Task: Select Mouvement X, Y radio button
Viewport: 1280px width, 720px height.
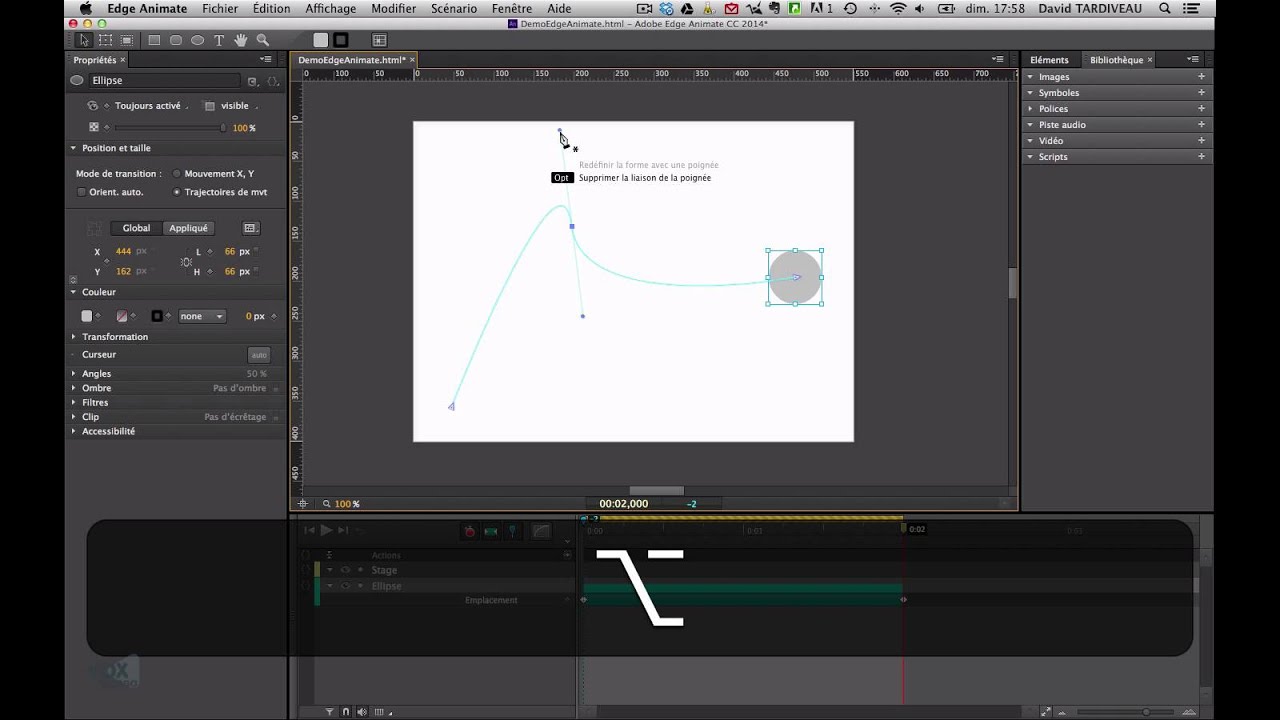Action: point(177,174)
